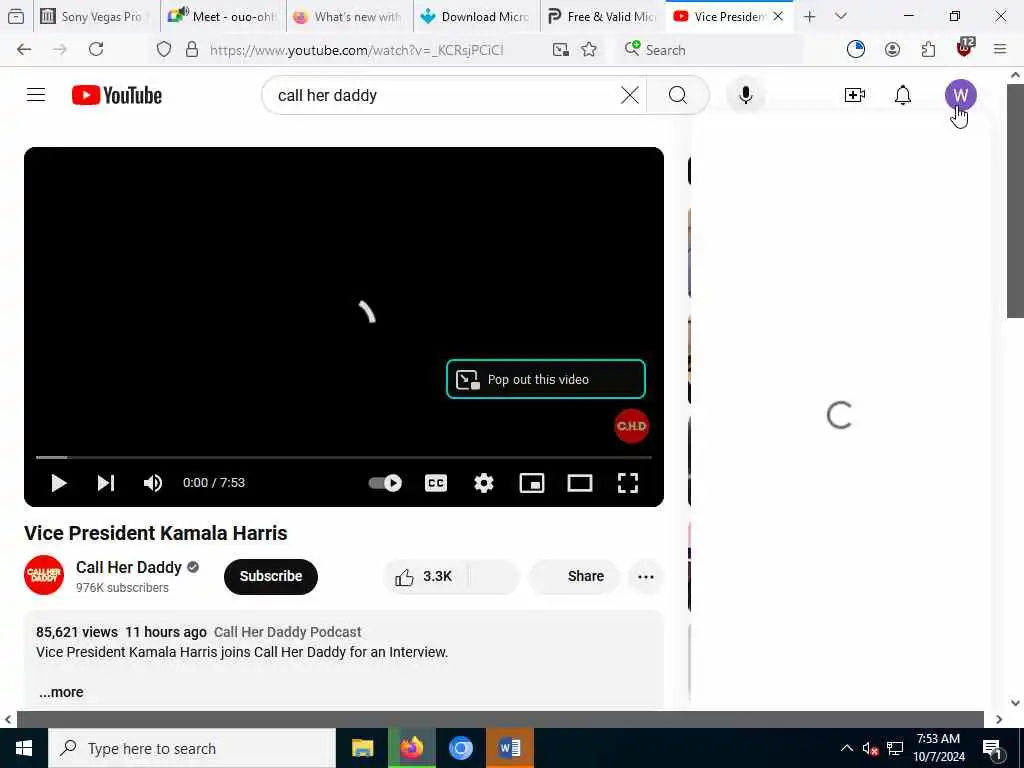1024x768 pixels.
Task: Open account menu avatar W
Action: pos(960,95)
